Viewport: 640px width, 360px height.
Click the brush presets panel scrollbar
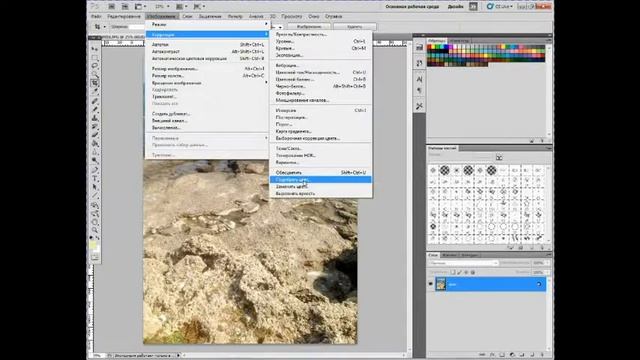549,203
